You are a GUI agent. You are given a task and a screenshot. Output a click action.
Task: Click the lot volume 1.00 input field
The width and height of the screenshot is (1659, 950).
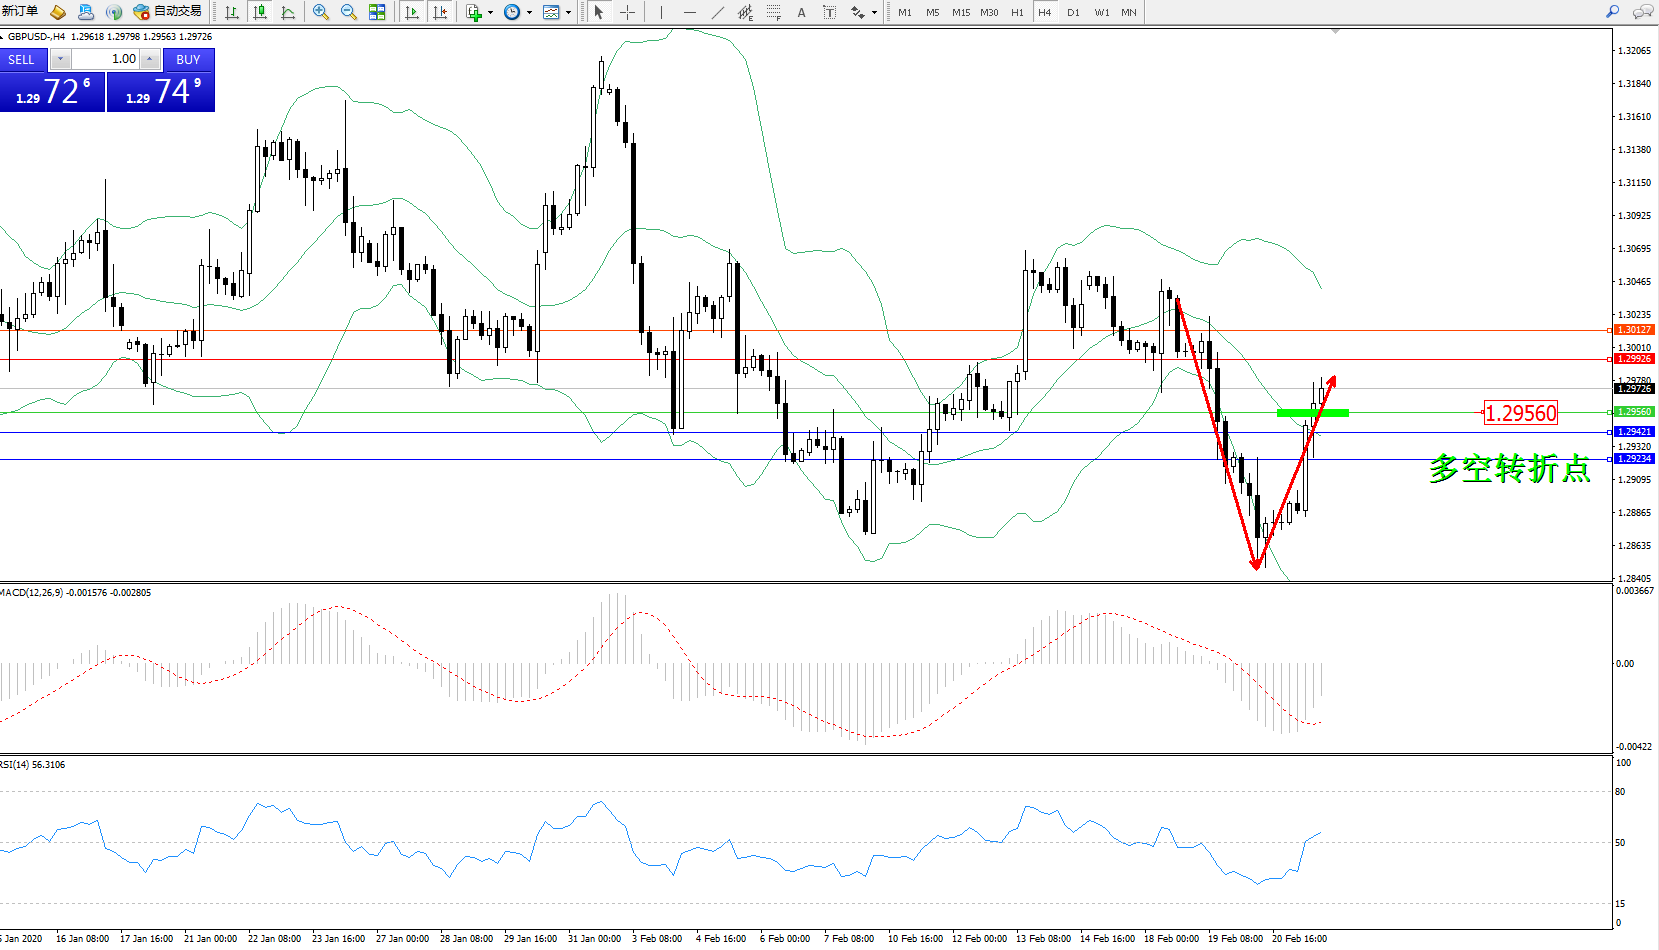pyautogui.click(x=106, y=59)
